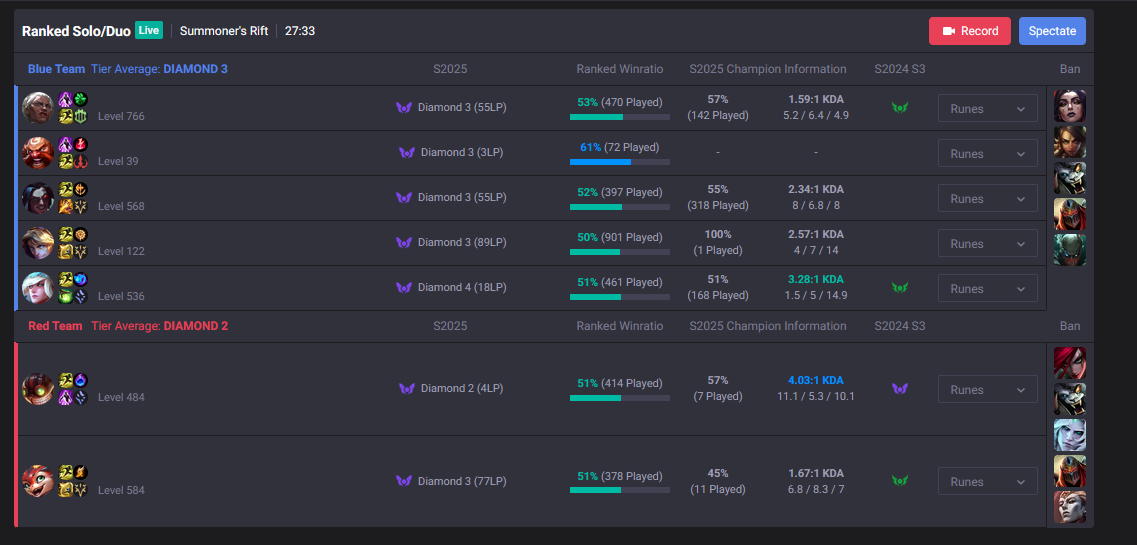Click the Diamond 3 (89LP) rank text
Viewport: 1137px width, 545px height.
pyautogui.click(x=462, y=243)
